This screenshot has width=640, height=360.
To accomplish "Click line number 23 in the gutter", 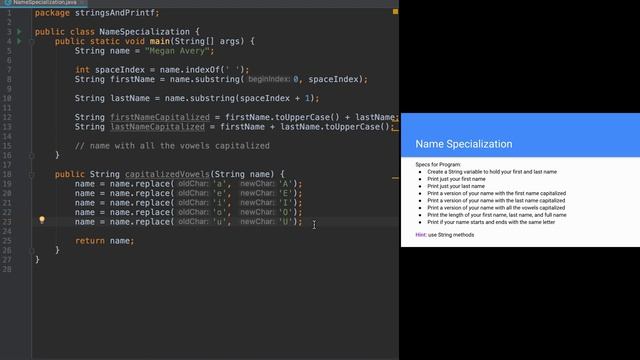I will pos(7,222).
